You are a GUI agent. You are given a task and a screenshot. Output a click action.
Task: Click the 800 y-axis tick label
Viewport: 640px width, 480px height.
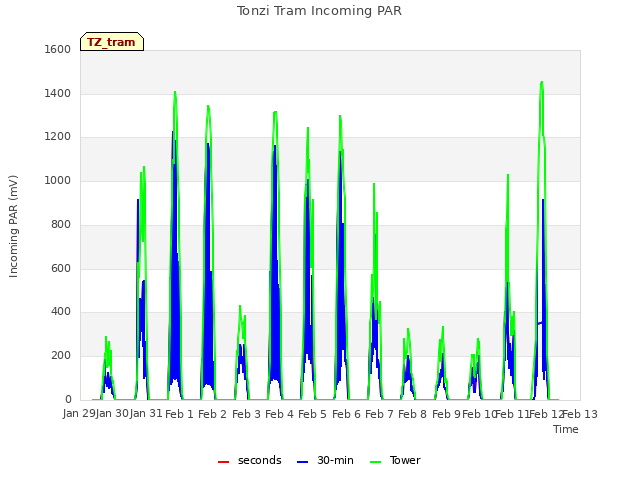(61, 224)
